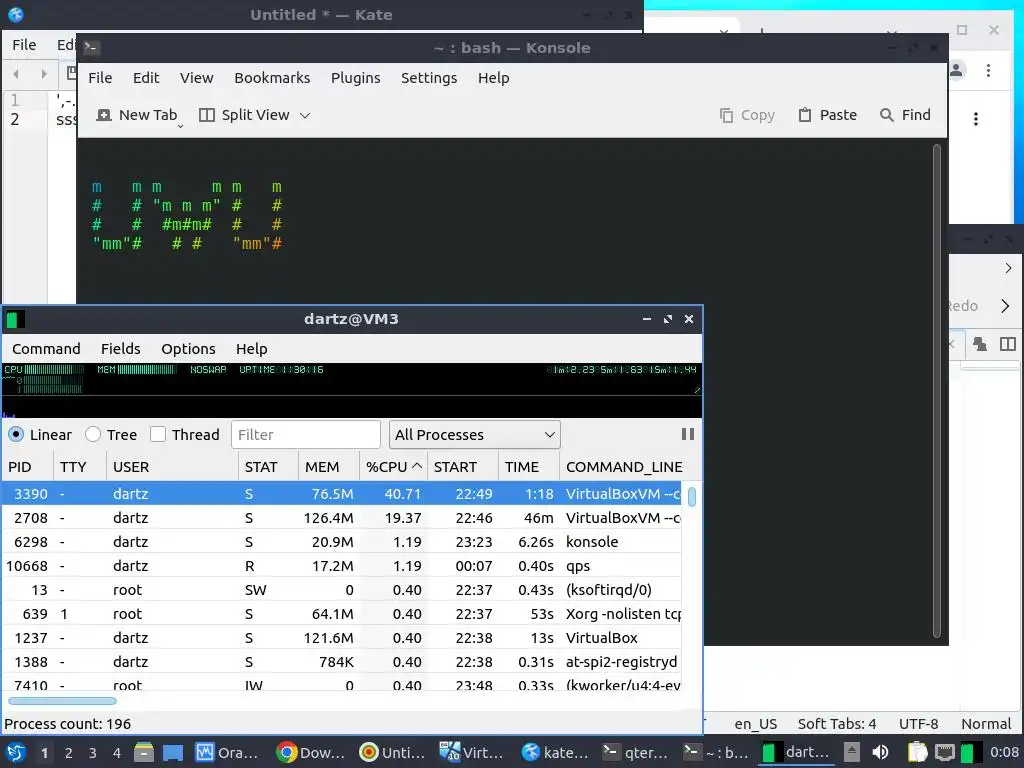
Task: Click the split-view icon in Kate right panel
Action: coord(1008,344)
